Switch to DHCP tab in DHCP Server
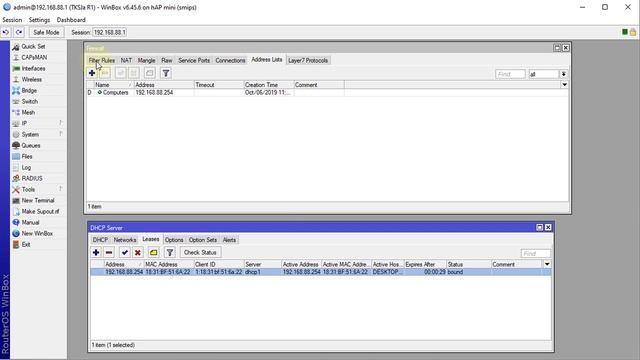Image resolution: width=640 pixels, height=360 pixels. coord(100,240)
